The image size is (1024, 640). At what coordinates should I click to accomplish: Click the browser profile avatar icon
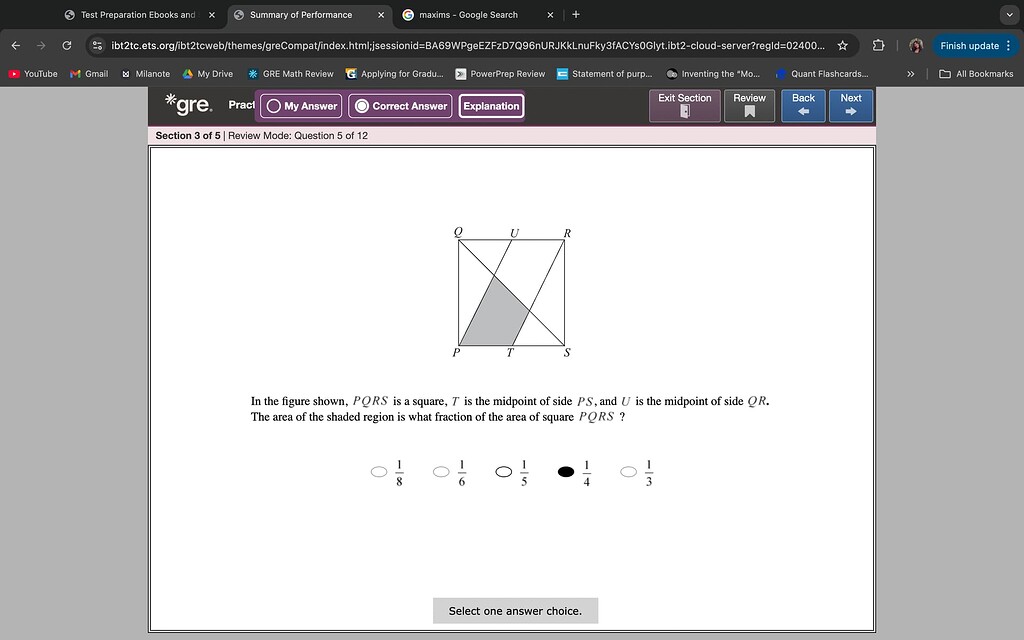(x=916, y=45)
